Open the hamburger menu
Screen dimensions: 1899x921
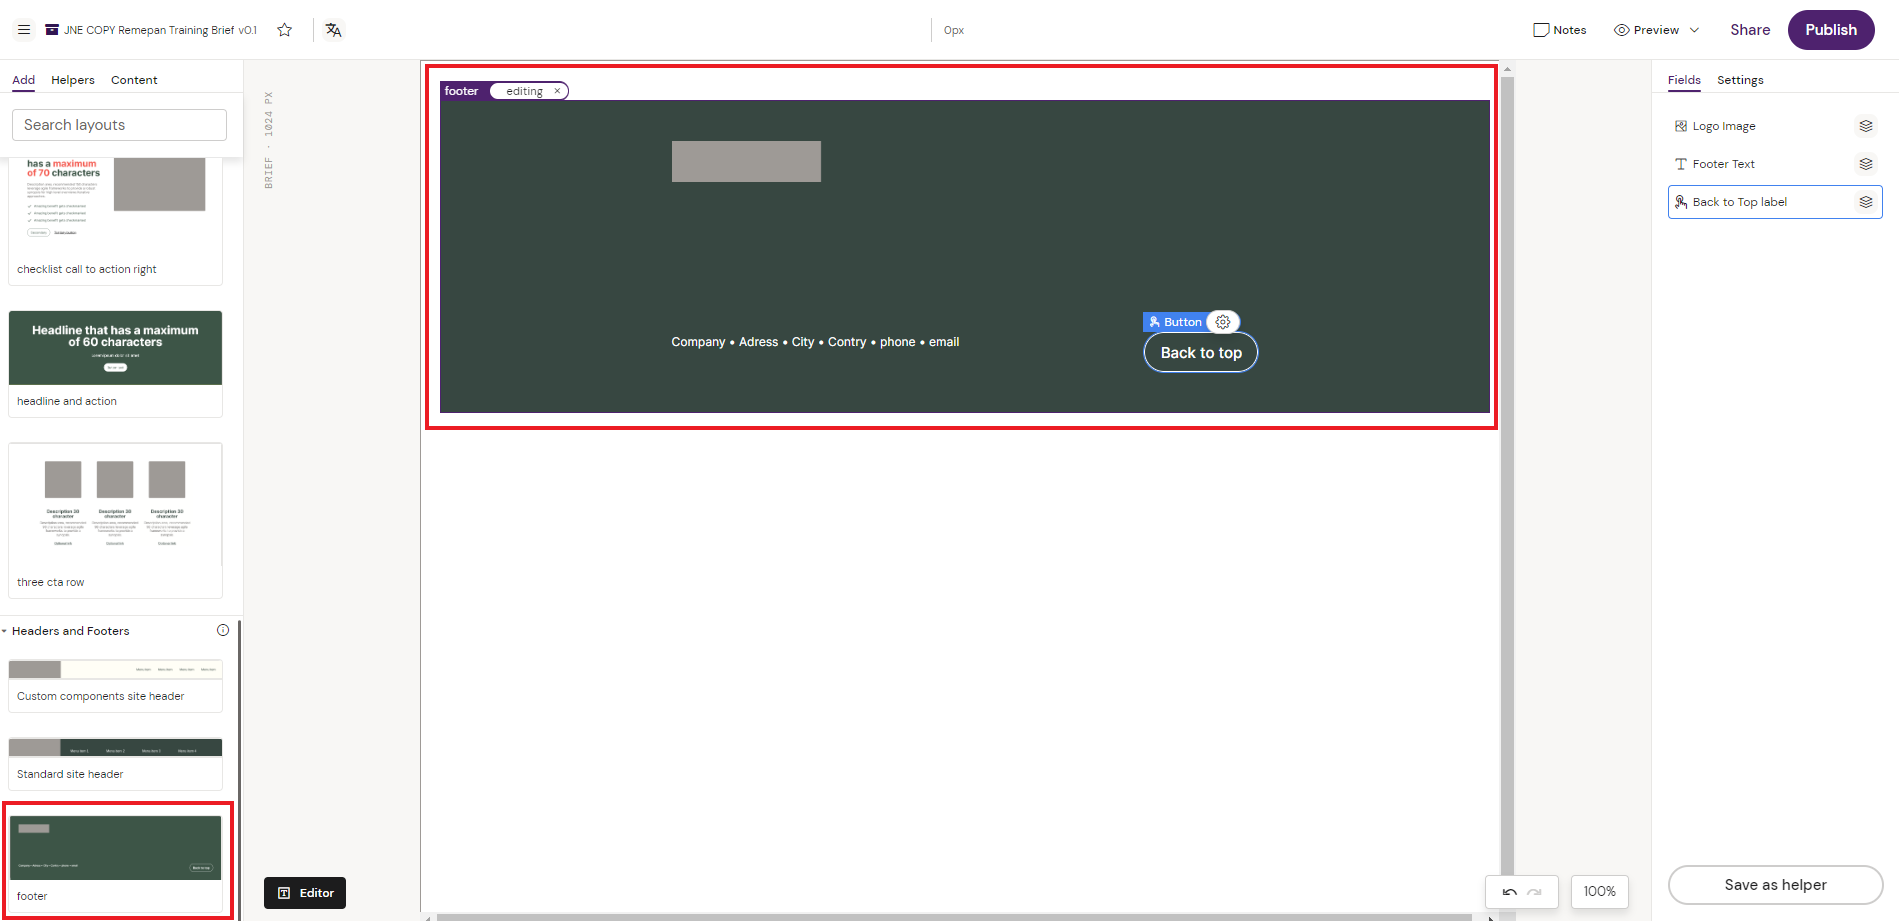click(24, 29)
